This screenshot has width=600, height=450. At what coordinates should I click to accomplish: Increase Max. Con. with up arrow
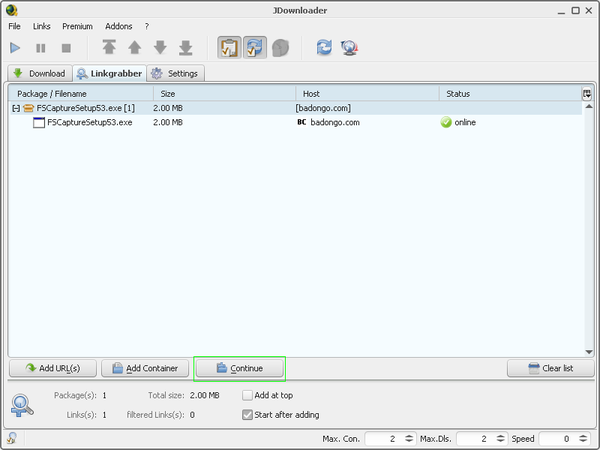point(409,436)
